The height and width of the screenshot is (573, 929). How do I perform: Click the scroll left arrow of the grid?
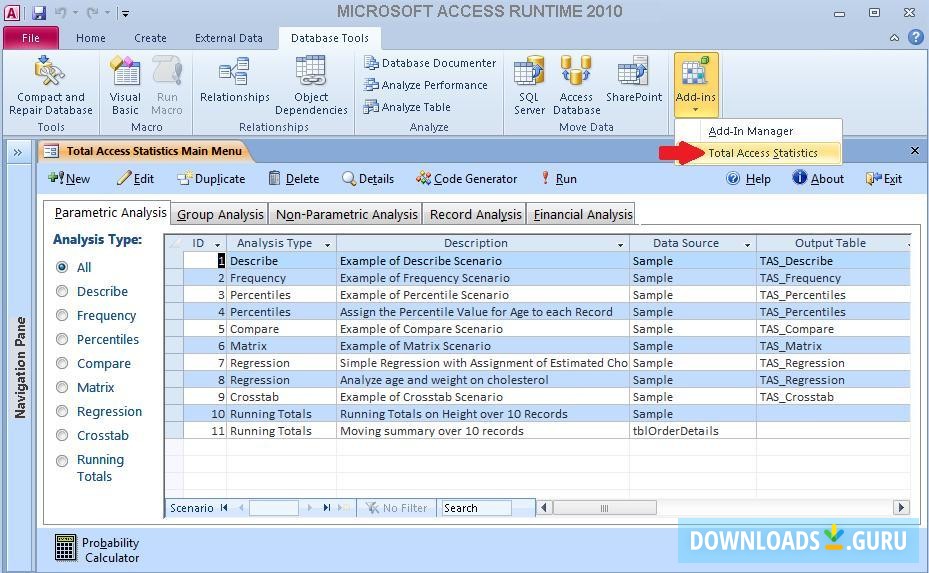coord(544,508)
